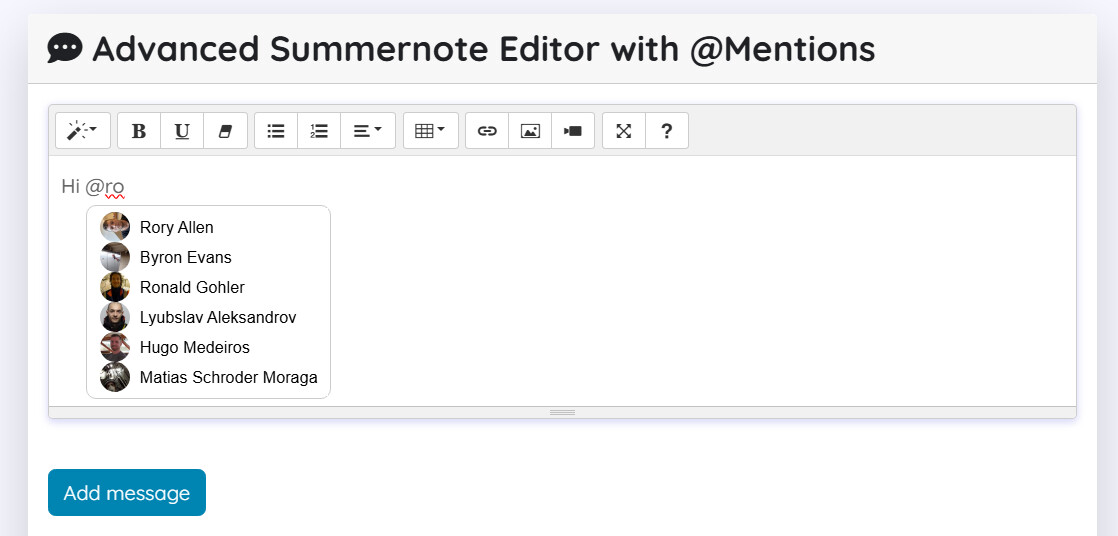Choose Ronald Gohler in the mentions list
1118x536 pixels.
click(x=208, y=287)
